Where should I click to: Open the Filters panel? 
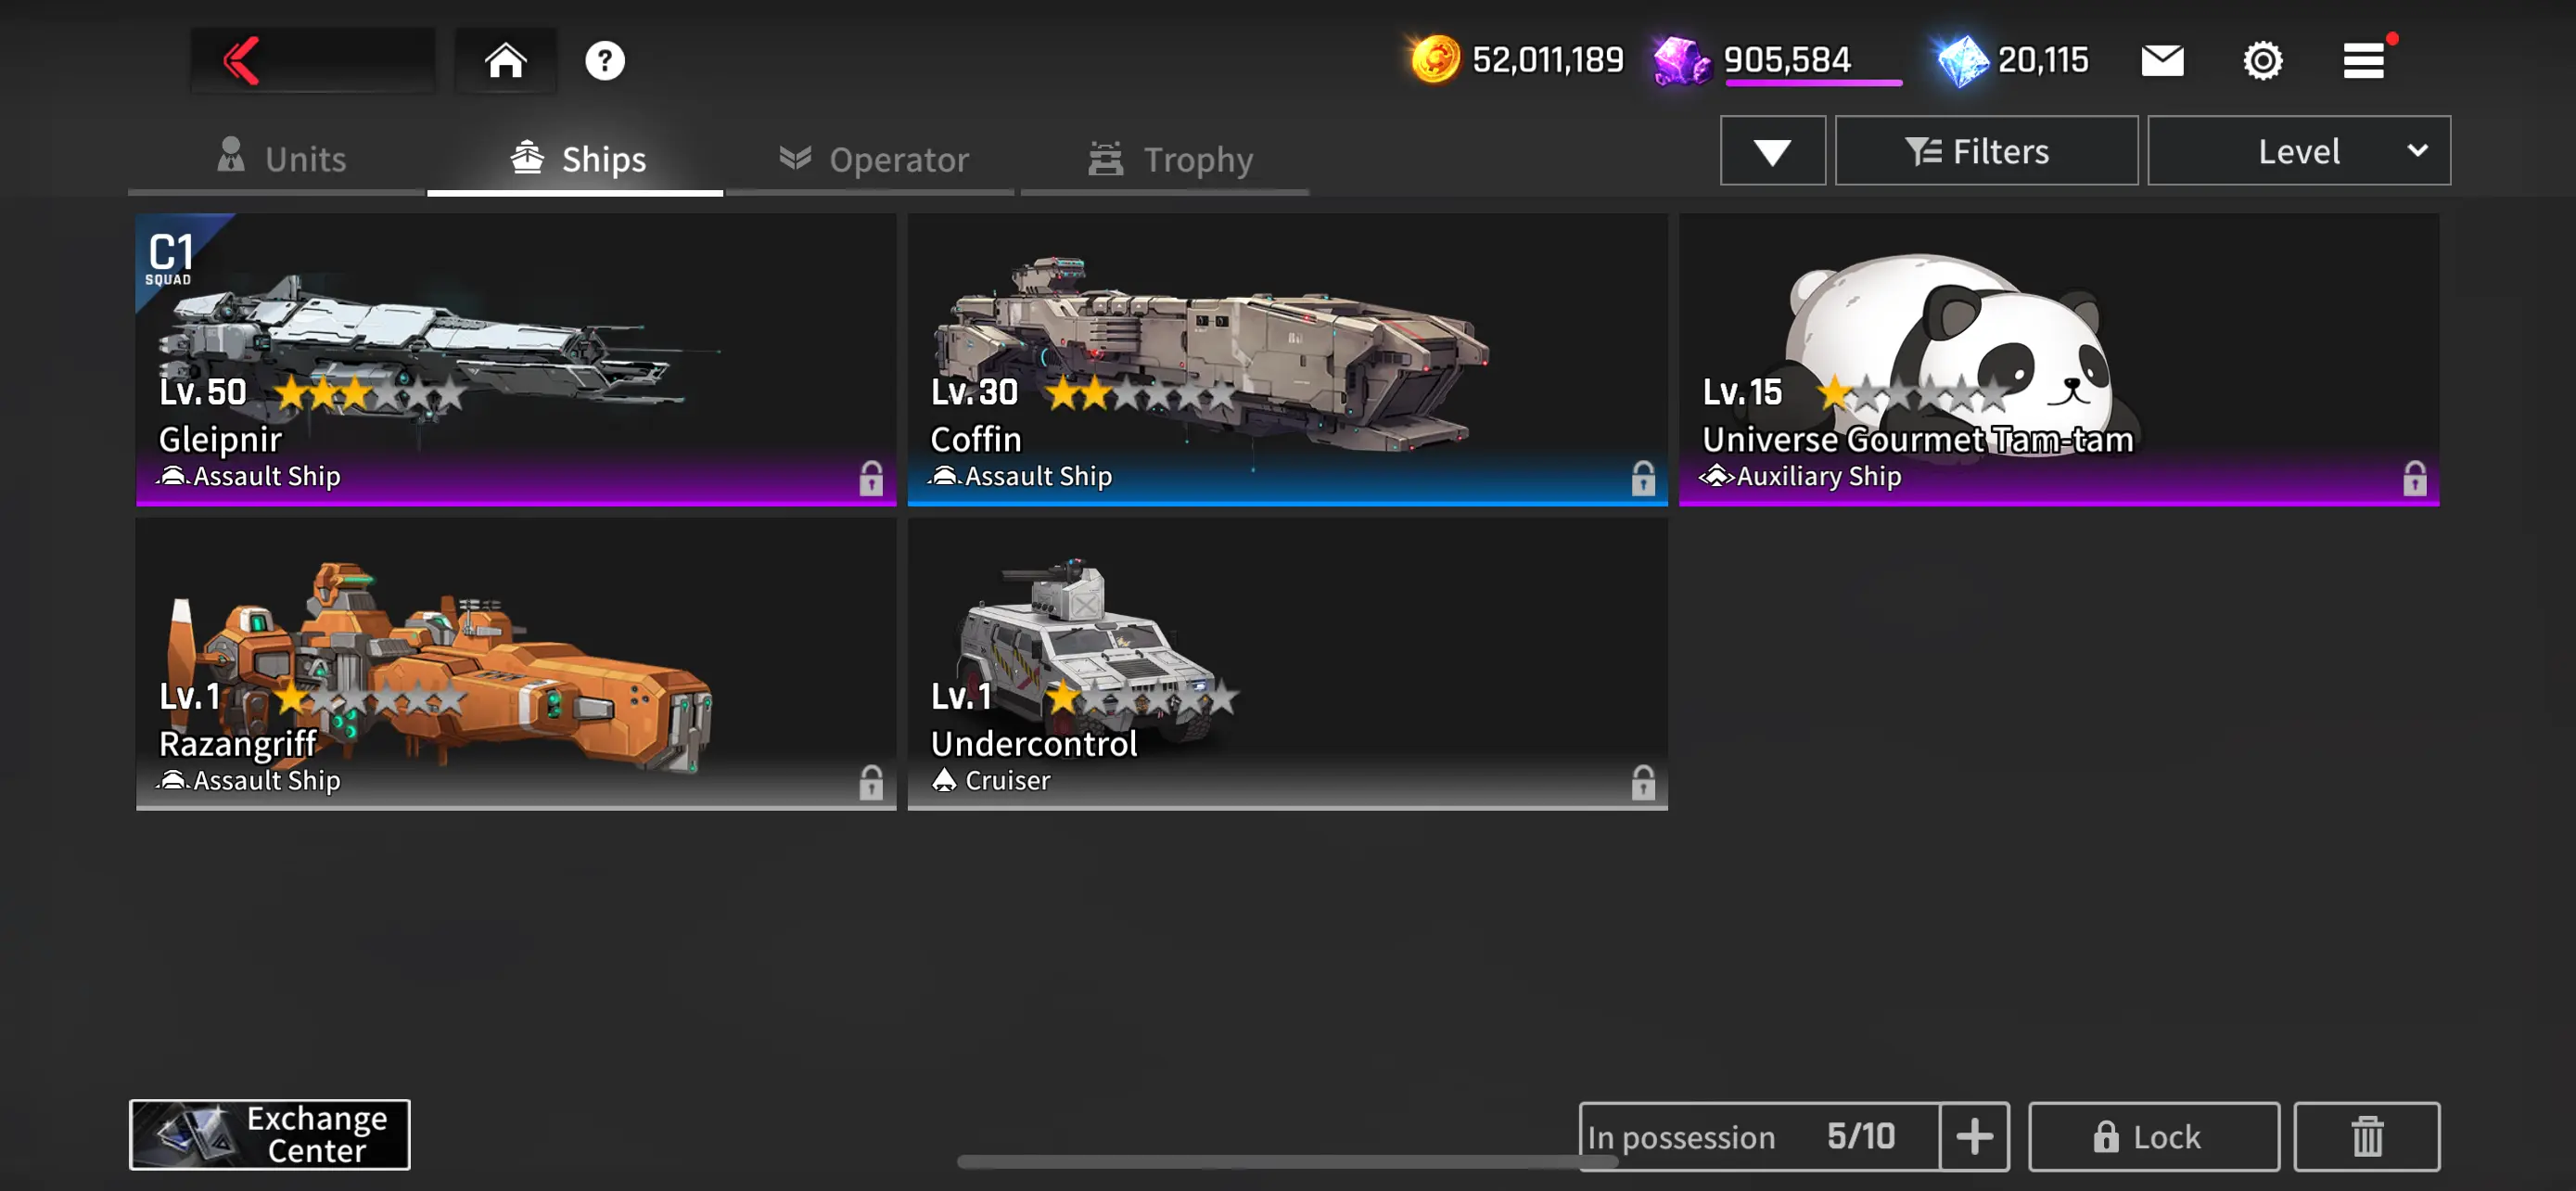[1986, 151]
